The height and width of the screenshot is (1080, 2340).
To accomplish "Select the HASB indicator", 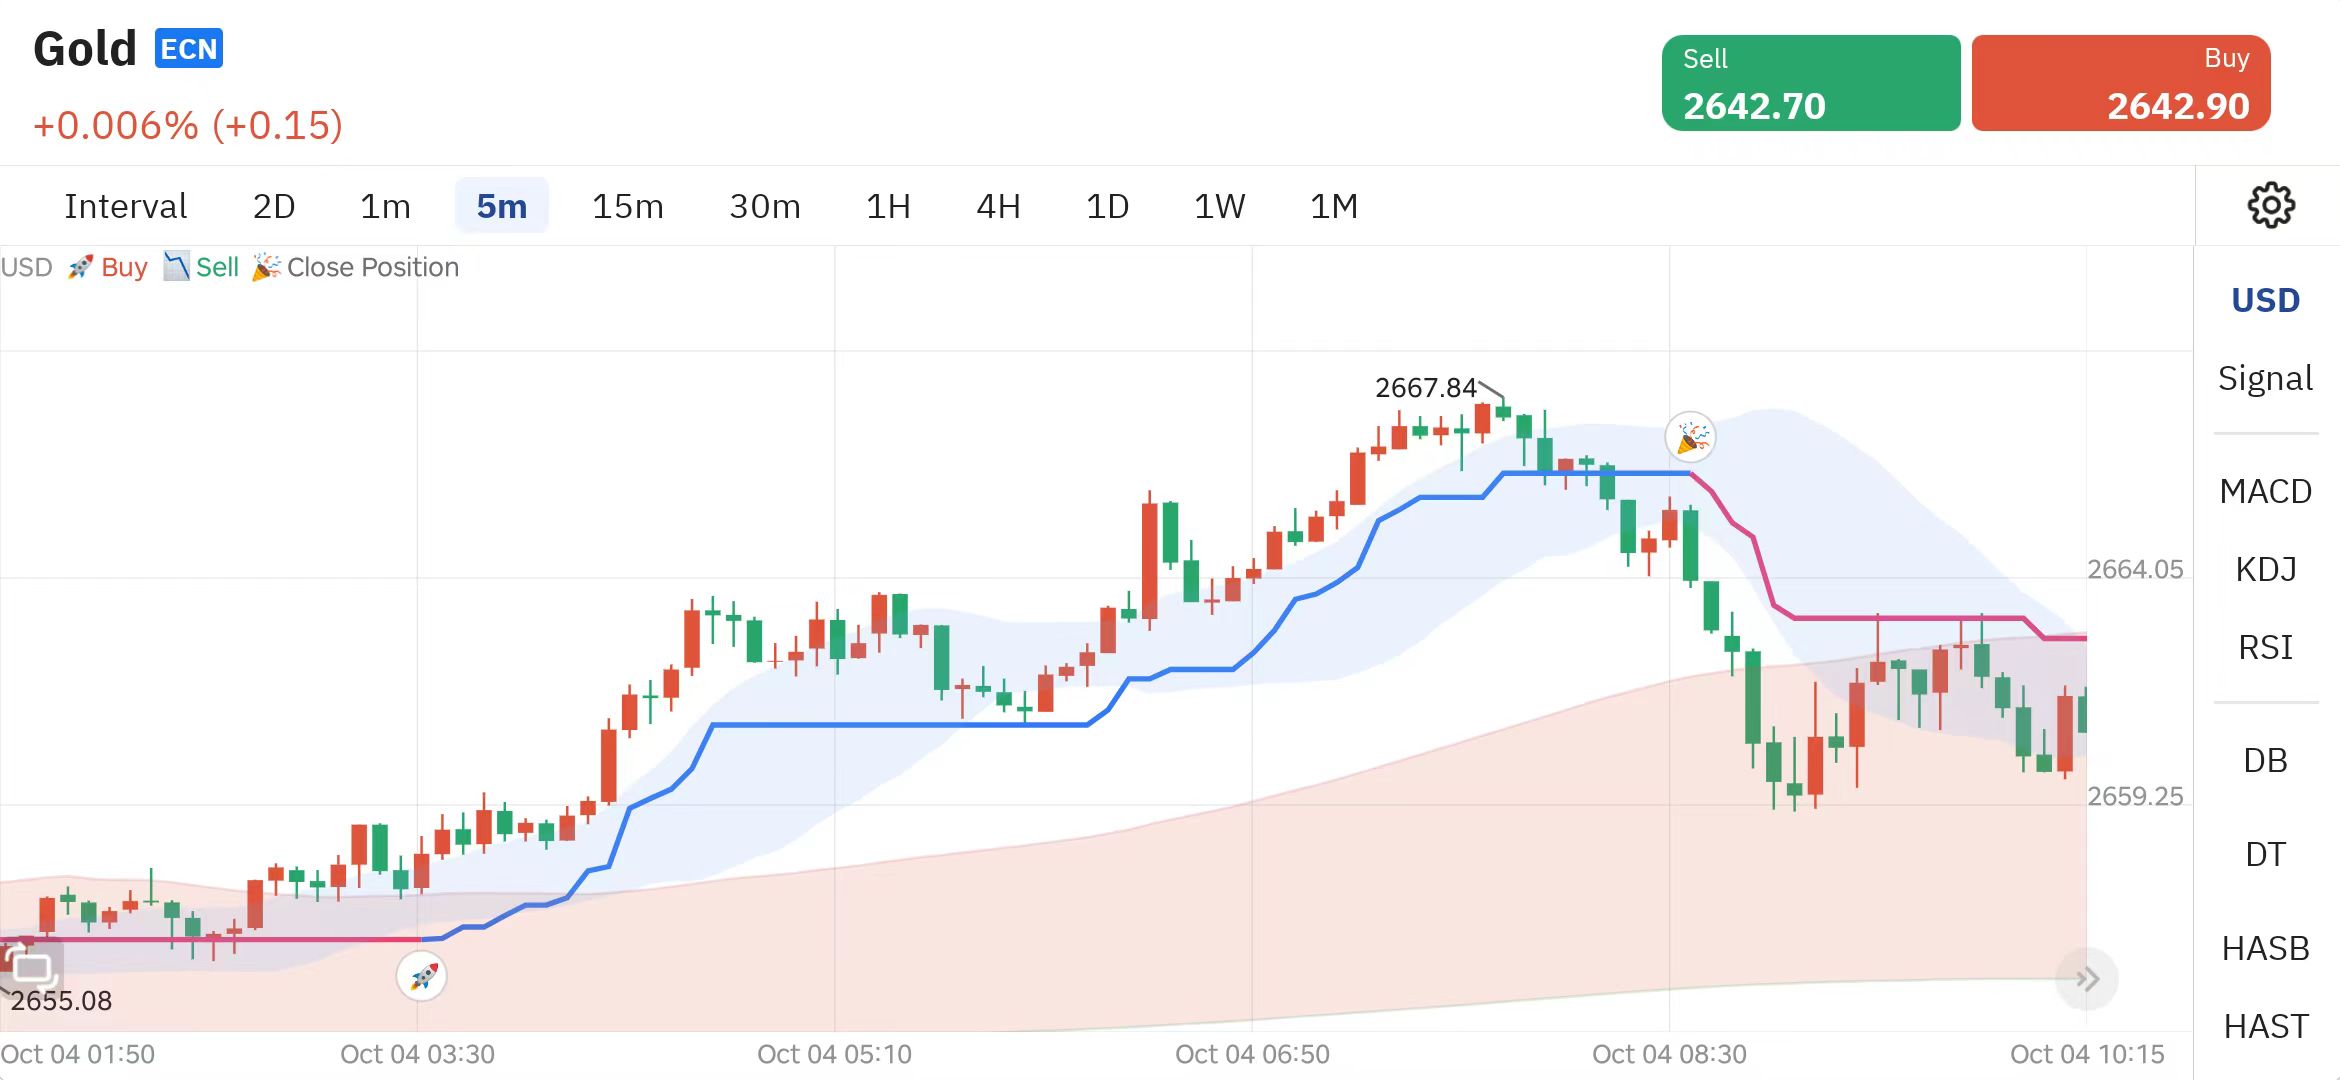I will point(2265,947).
